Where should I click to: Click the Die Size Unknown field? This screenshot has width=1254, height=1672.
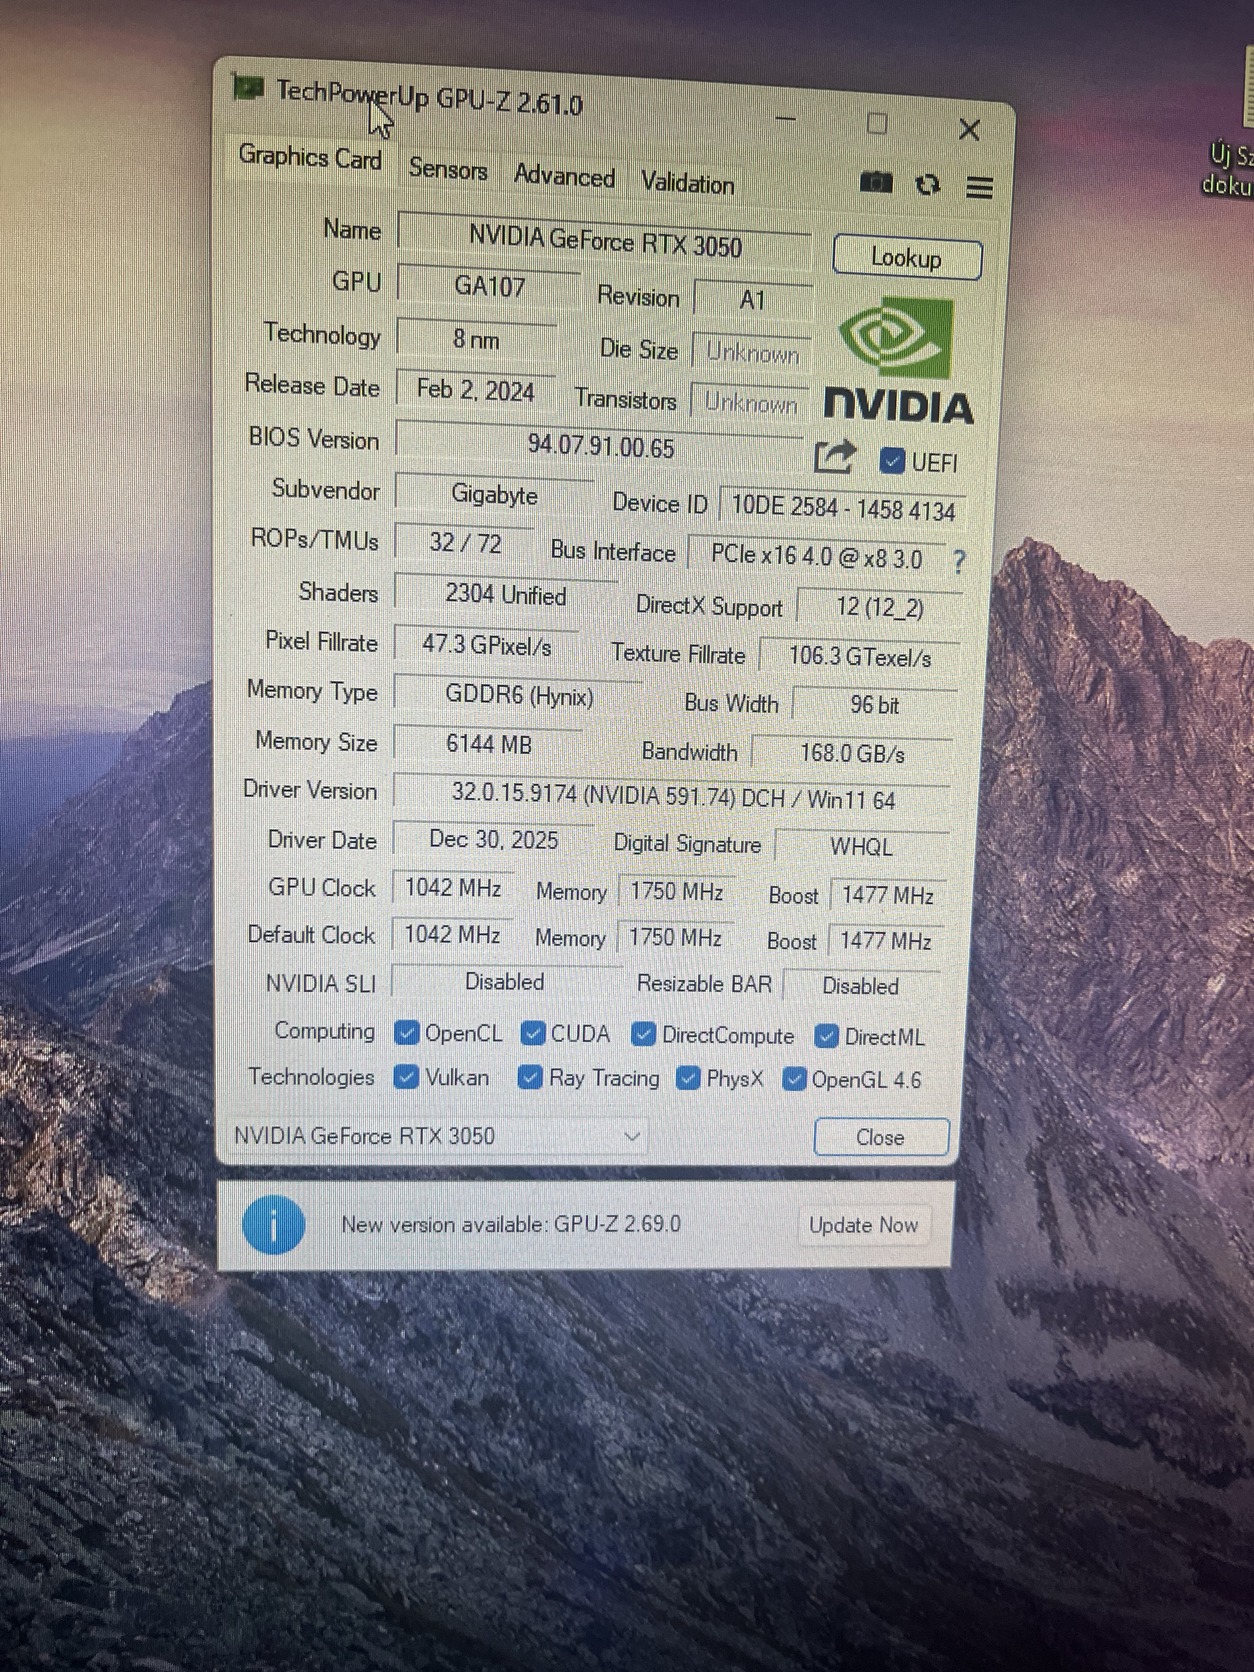pos(752,352)
